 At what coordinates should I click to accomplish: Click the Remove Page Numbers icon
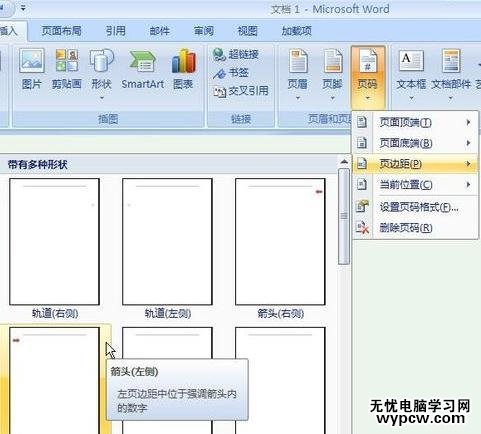coord(362,227)
